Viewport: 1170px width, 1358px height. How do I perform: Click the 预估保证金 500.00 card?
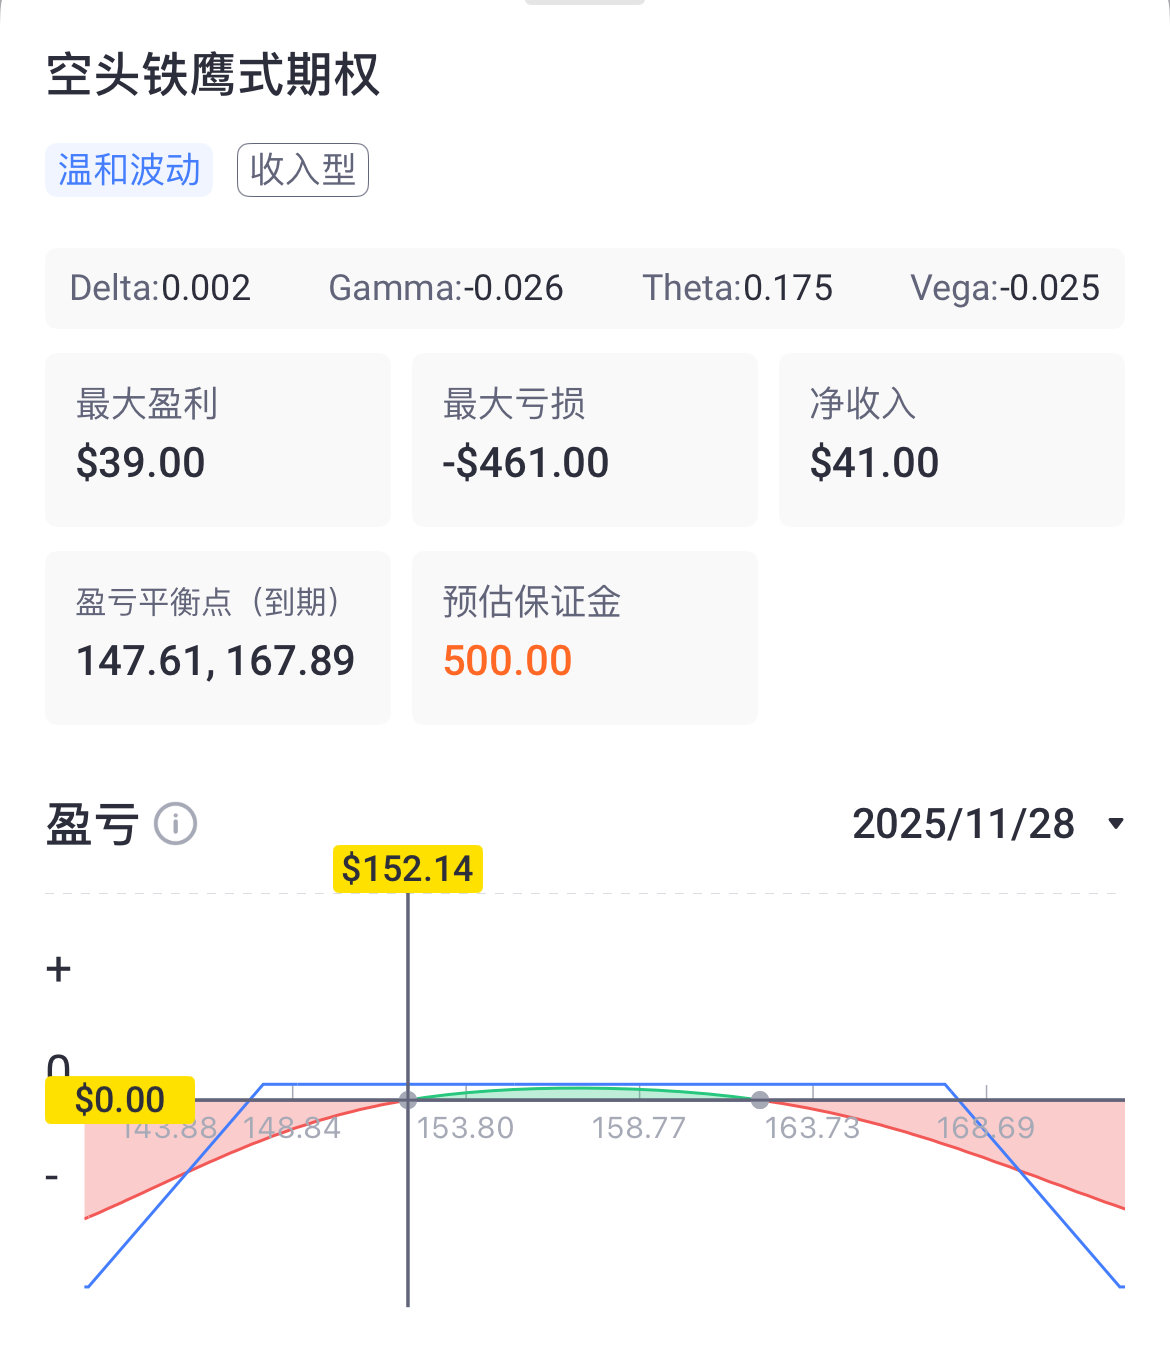pyautogui.click(x=585, y=637)
